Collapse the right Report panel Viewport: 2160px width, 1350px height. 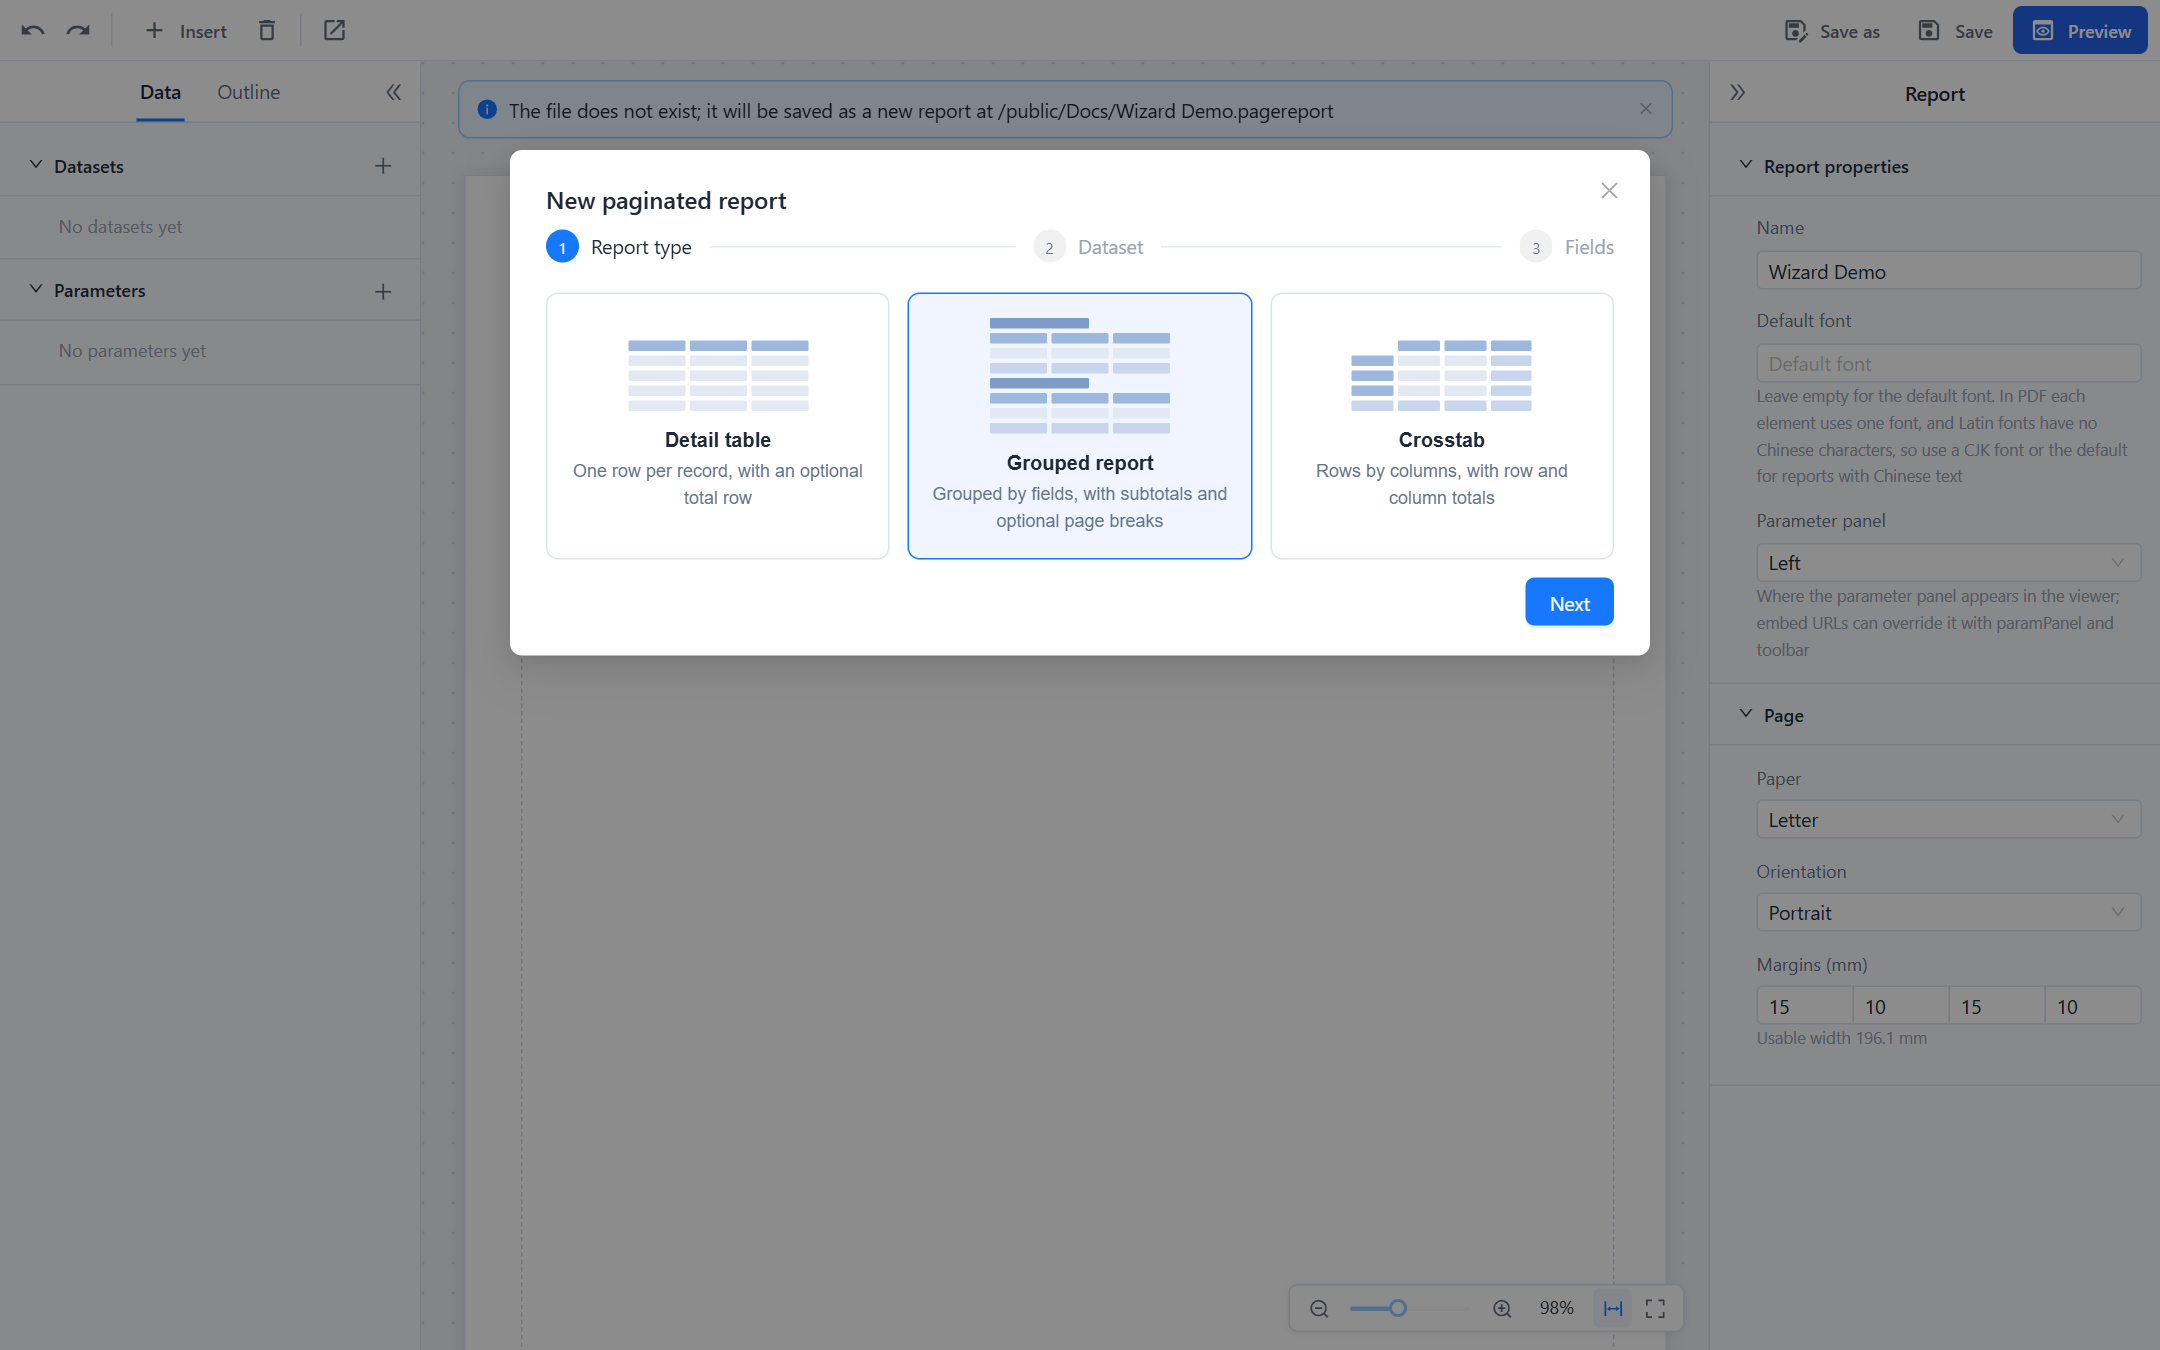pos(1738,92)
